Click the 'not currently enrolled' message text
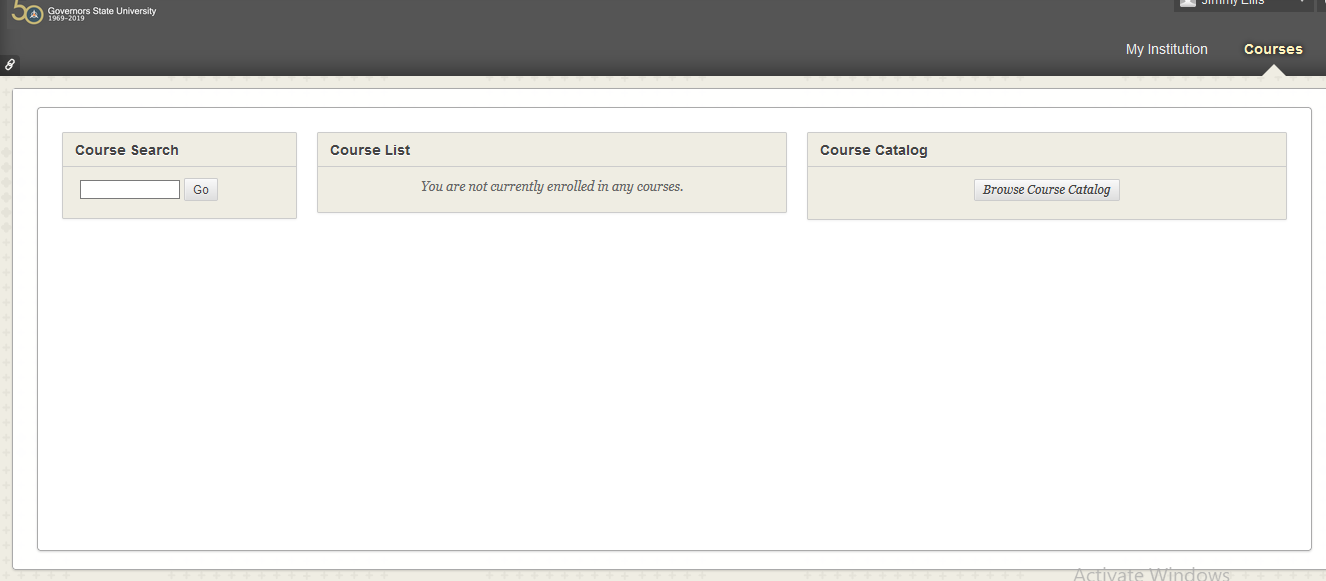This screenshot has height=581, width=1326. click(x=551, y=186)
